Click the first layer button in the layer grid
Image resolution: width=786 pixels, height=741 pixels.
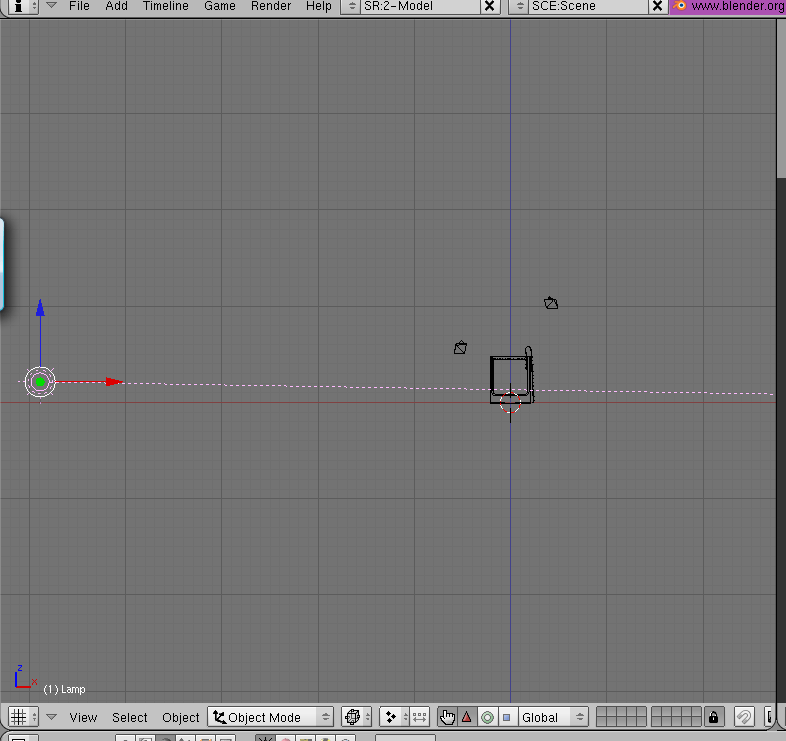[601, 712]
